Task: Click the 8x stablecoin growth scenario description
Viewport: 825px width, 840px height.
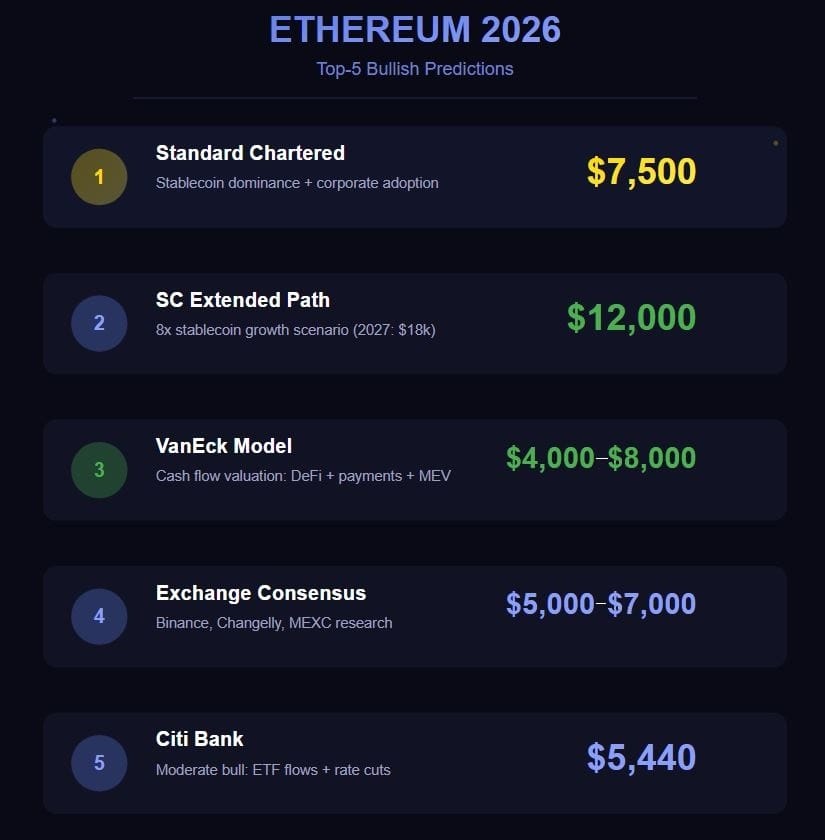Action: pyautogui.click(x=295, y=329)
